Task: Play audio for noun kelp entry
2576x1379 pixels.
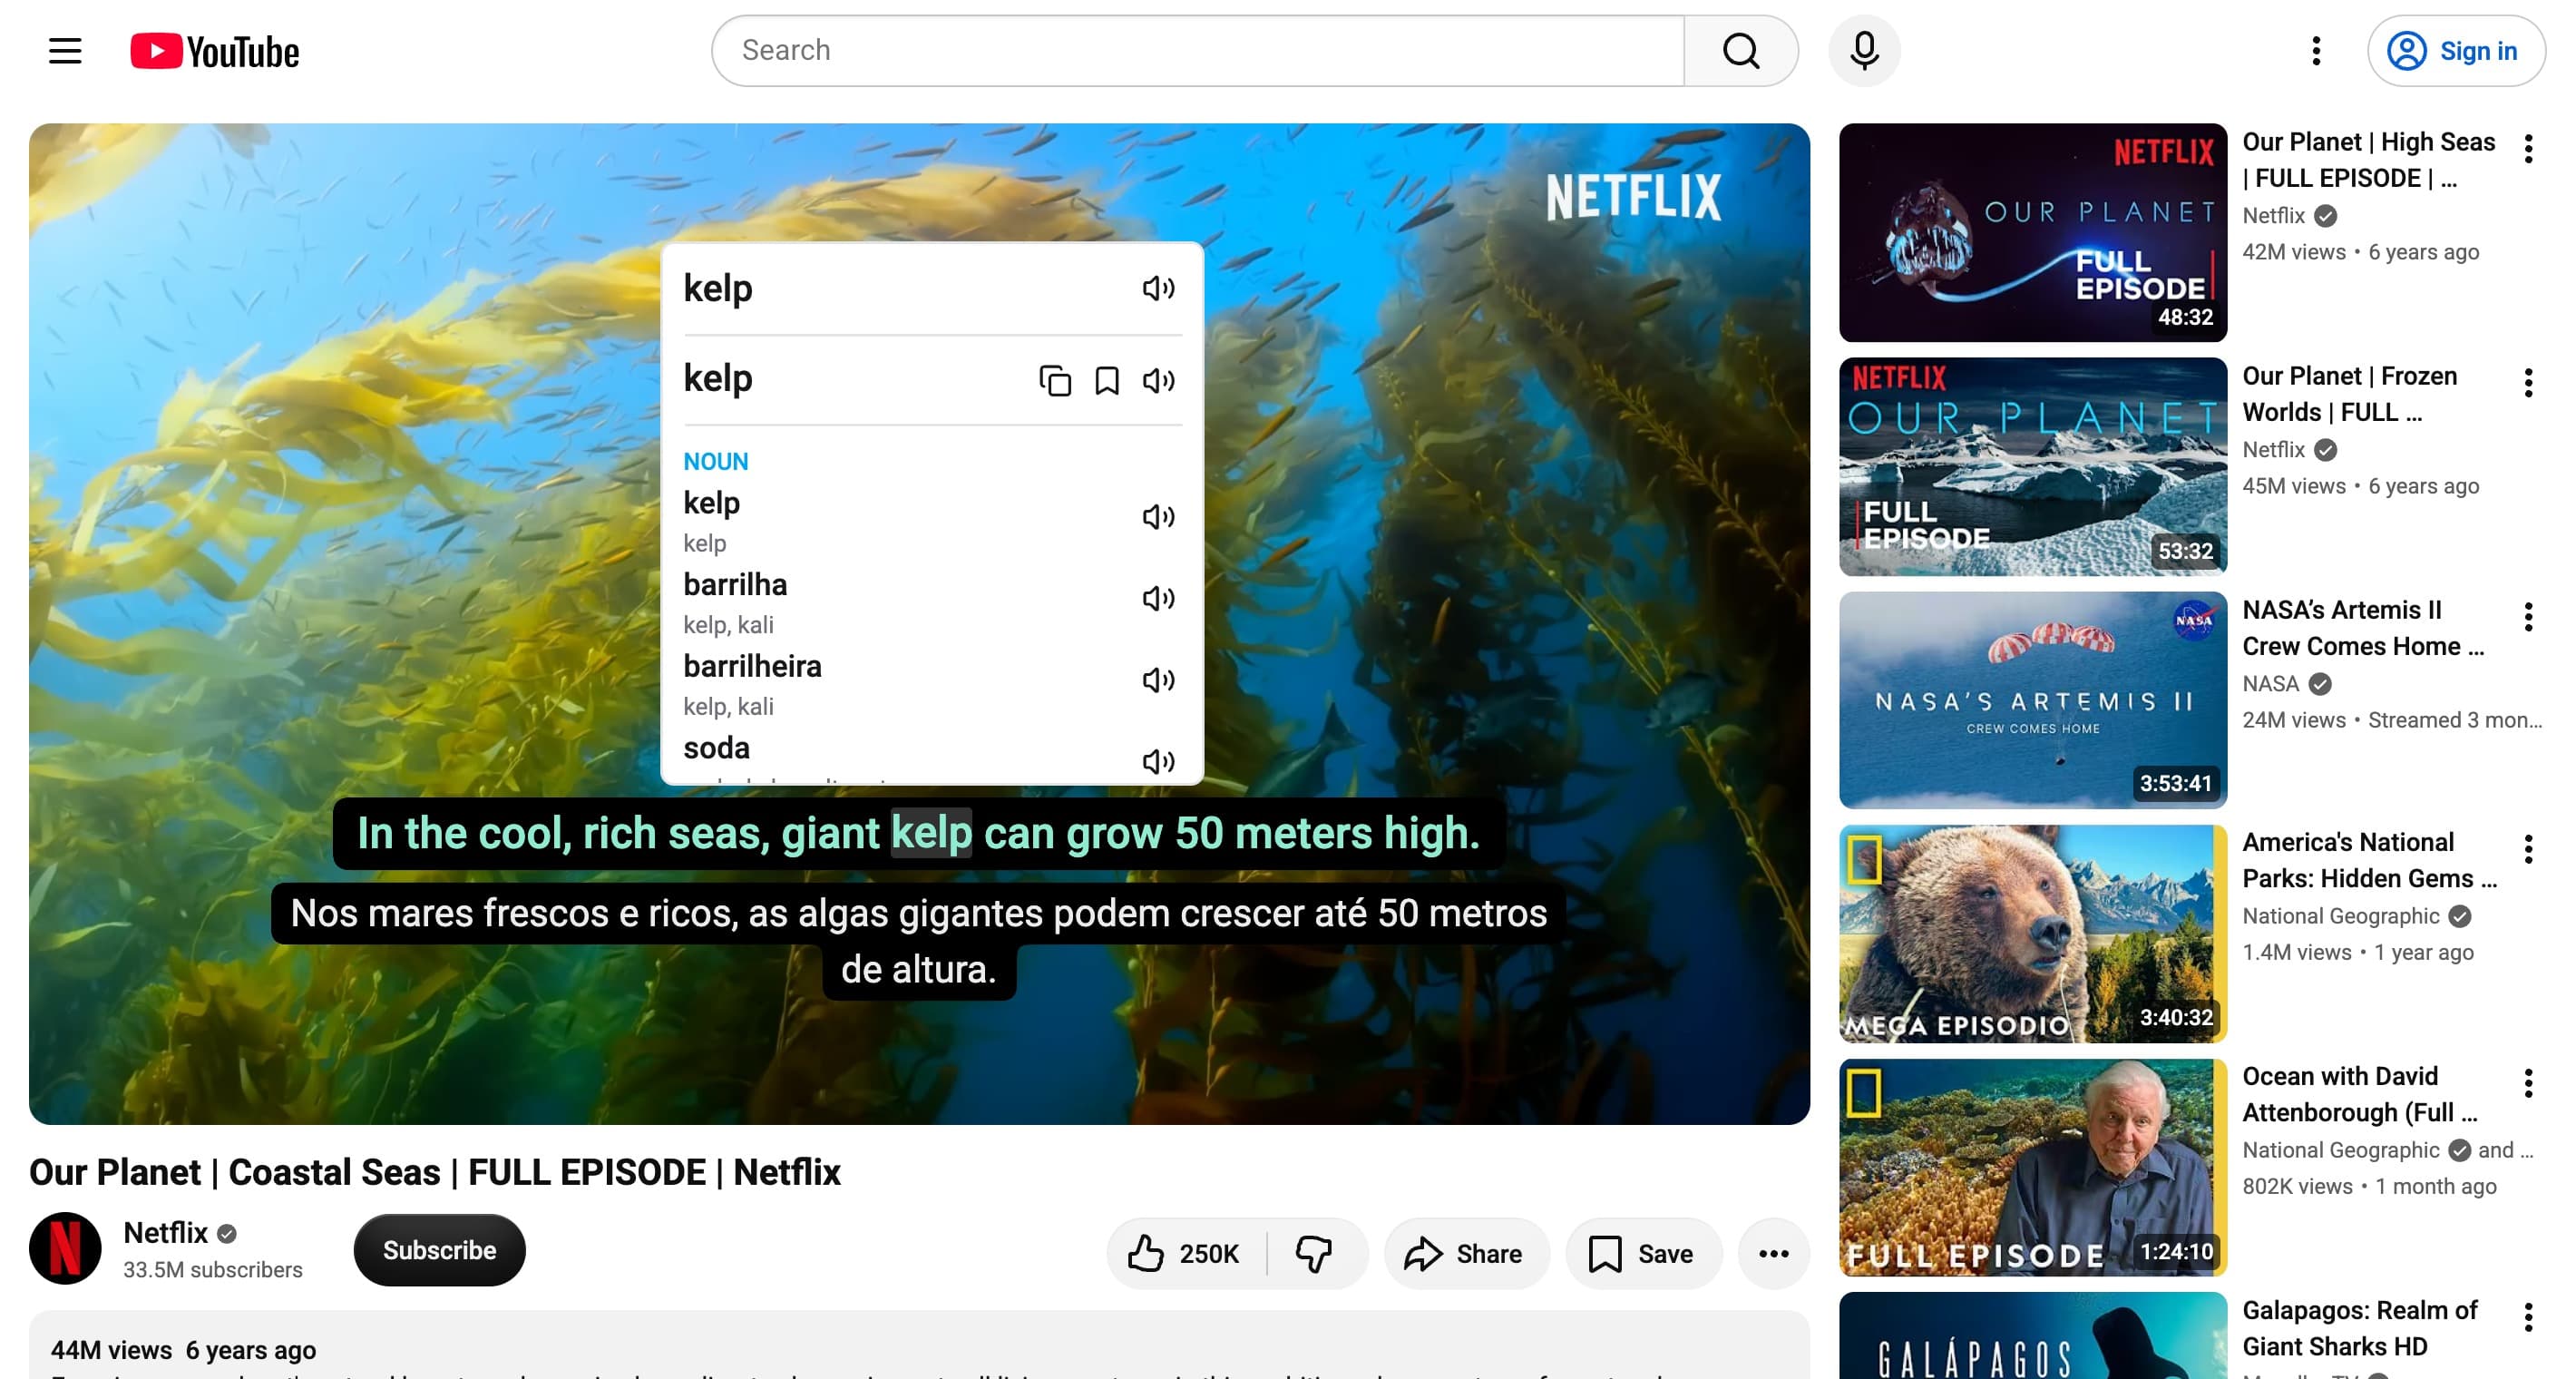Action: 1158,516
